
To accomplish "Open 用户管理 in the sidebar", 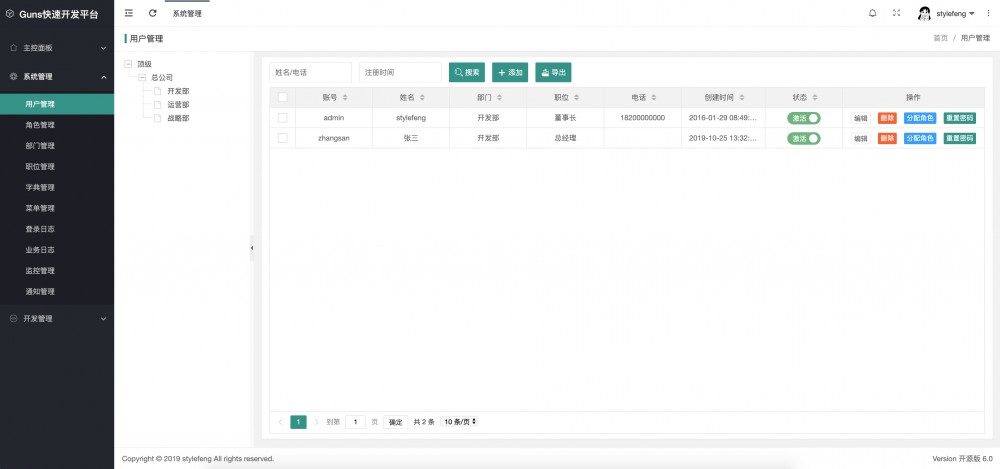I will point(57,104).
